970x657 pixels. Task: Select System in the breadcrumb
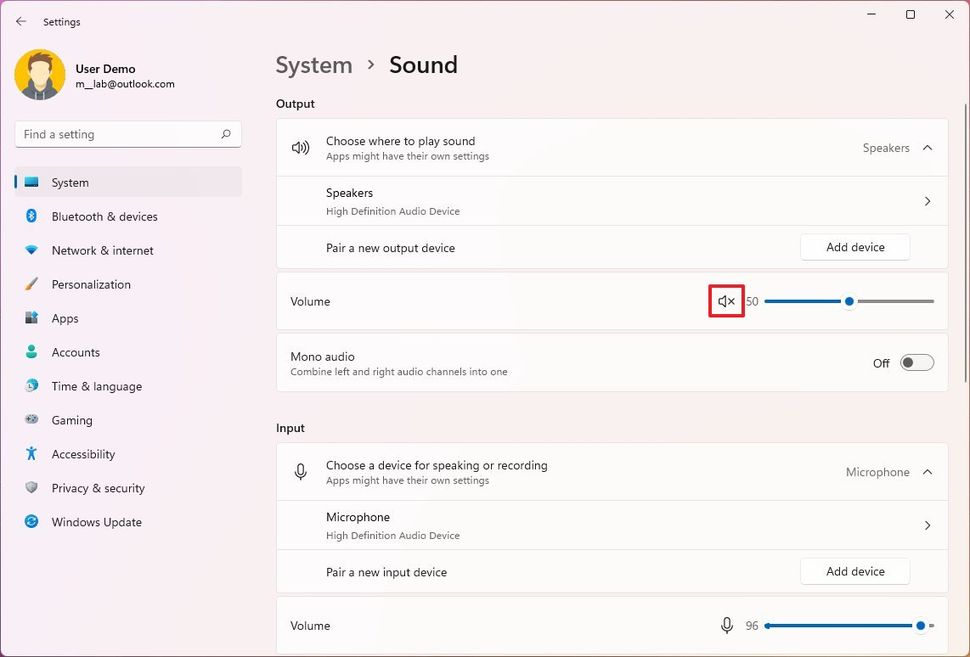(313, 65)
